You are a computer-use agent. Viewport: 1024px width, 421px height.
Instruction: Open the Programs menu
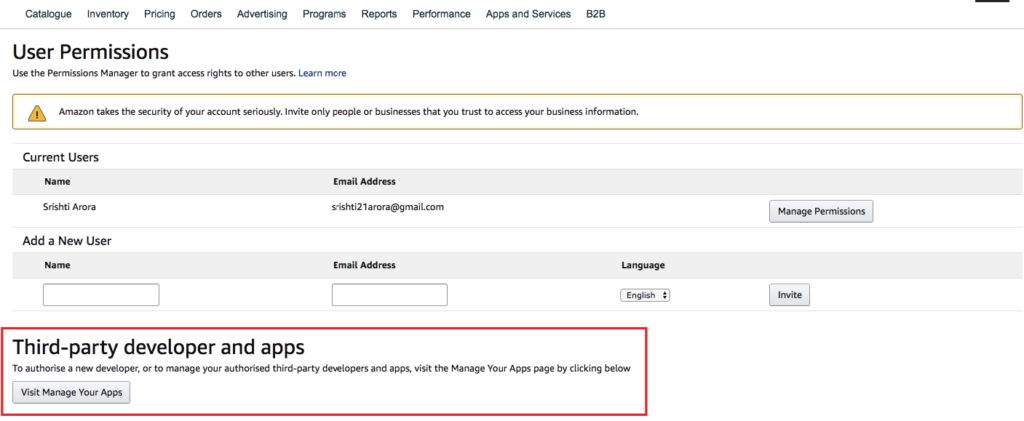pos(324,14)
